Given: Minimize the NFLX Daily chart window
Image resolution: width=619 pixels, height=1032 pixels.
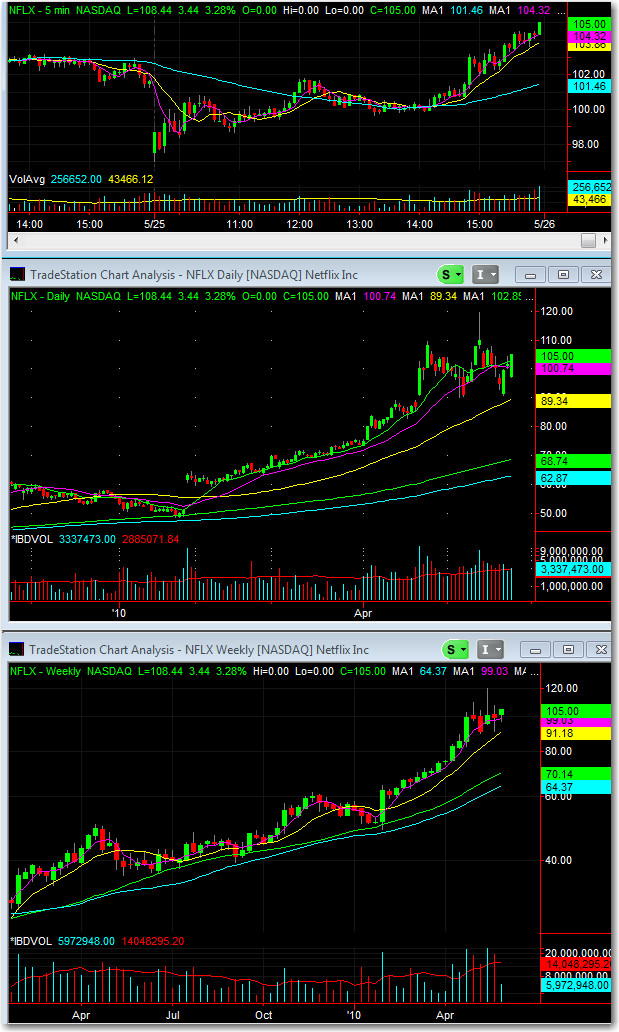Looking at the screenshot, I should pyautogui.click(x=530, y=274).
